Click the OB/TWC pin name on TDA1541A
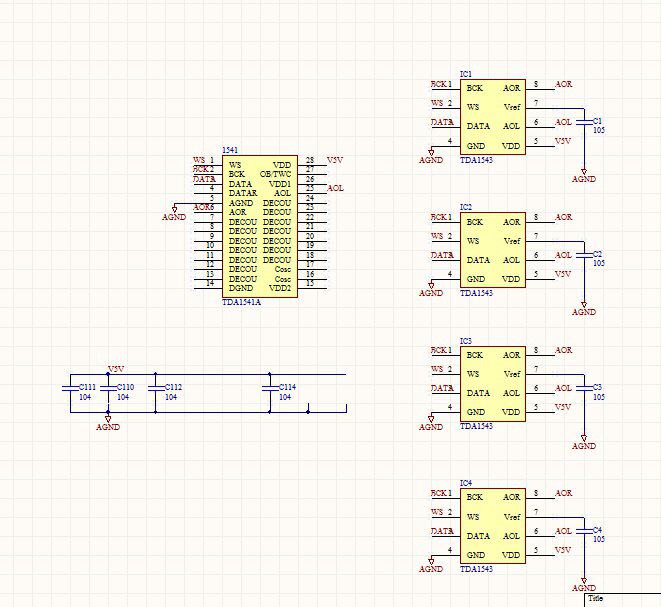Screen dimensions: 661x607 click(275, 174)
